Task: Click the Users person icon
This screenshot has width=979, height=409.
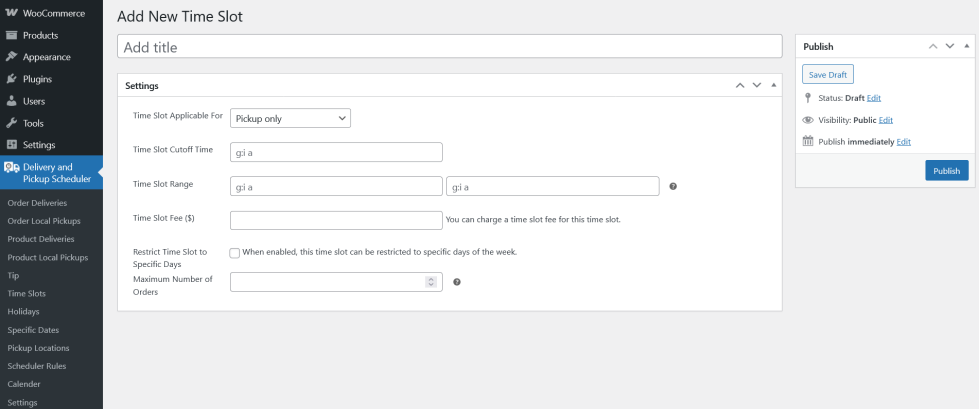Action: tap(11, 101)
